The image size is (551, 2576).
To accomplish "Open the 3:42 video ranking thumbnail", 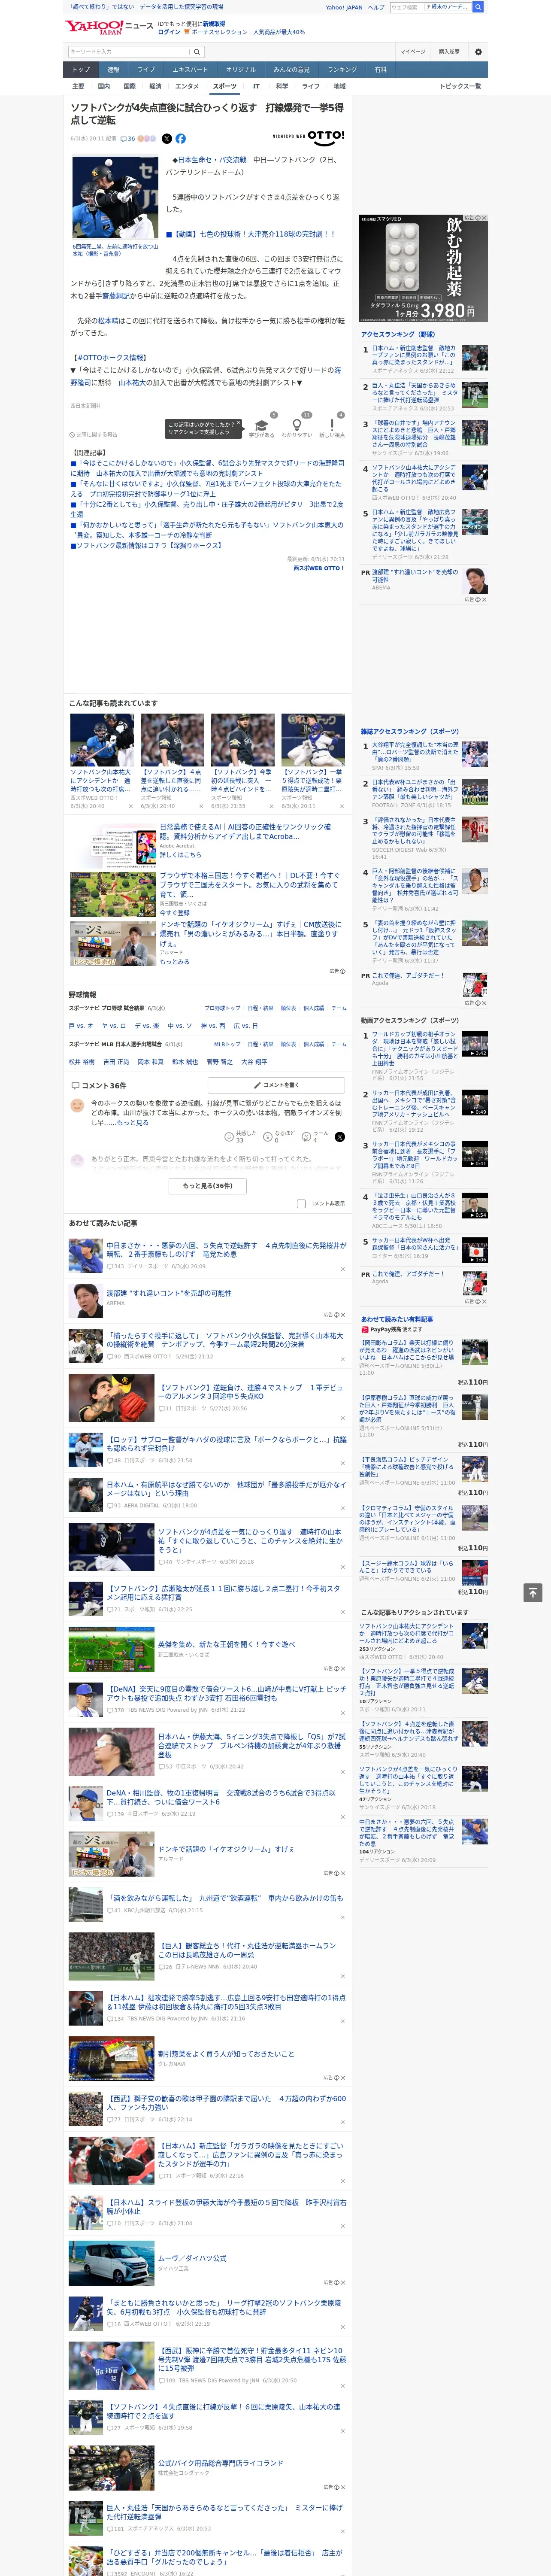I will tap(474, 1044).
